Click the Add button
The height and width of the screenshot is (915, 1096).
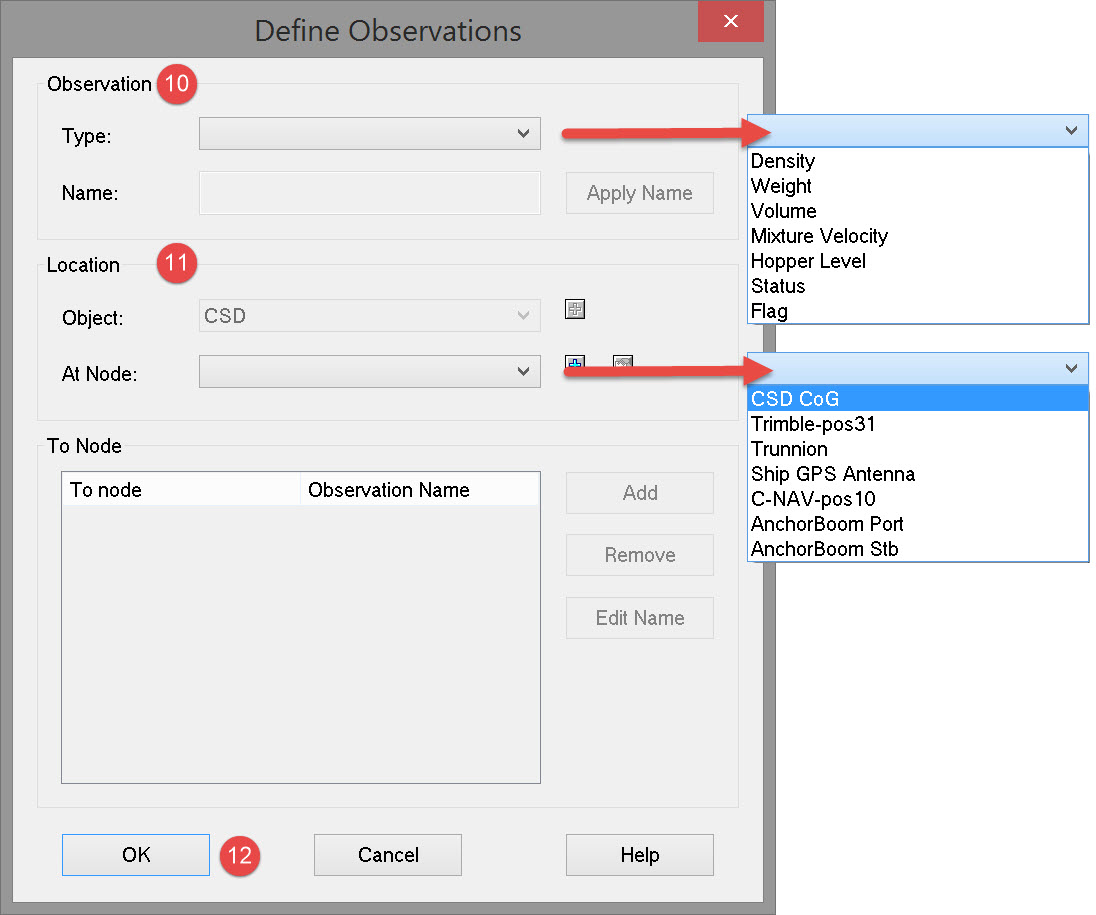tap(640, 493)
